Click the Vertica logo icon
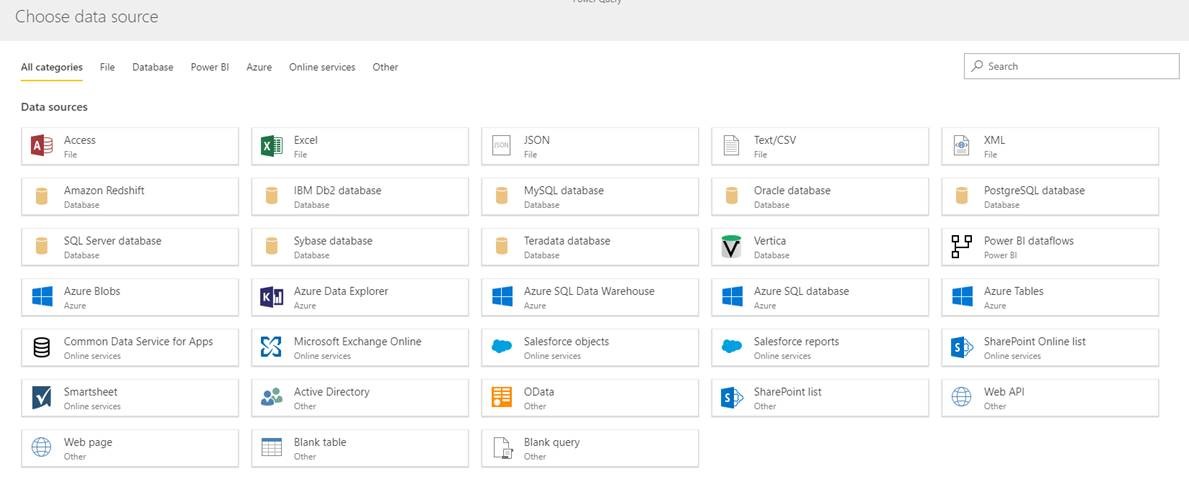This screenshot has height=502, width=1189. (x=731, y=246)
